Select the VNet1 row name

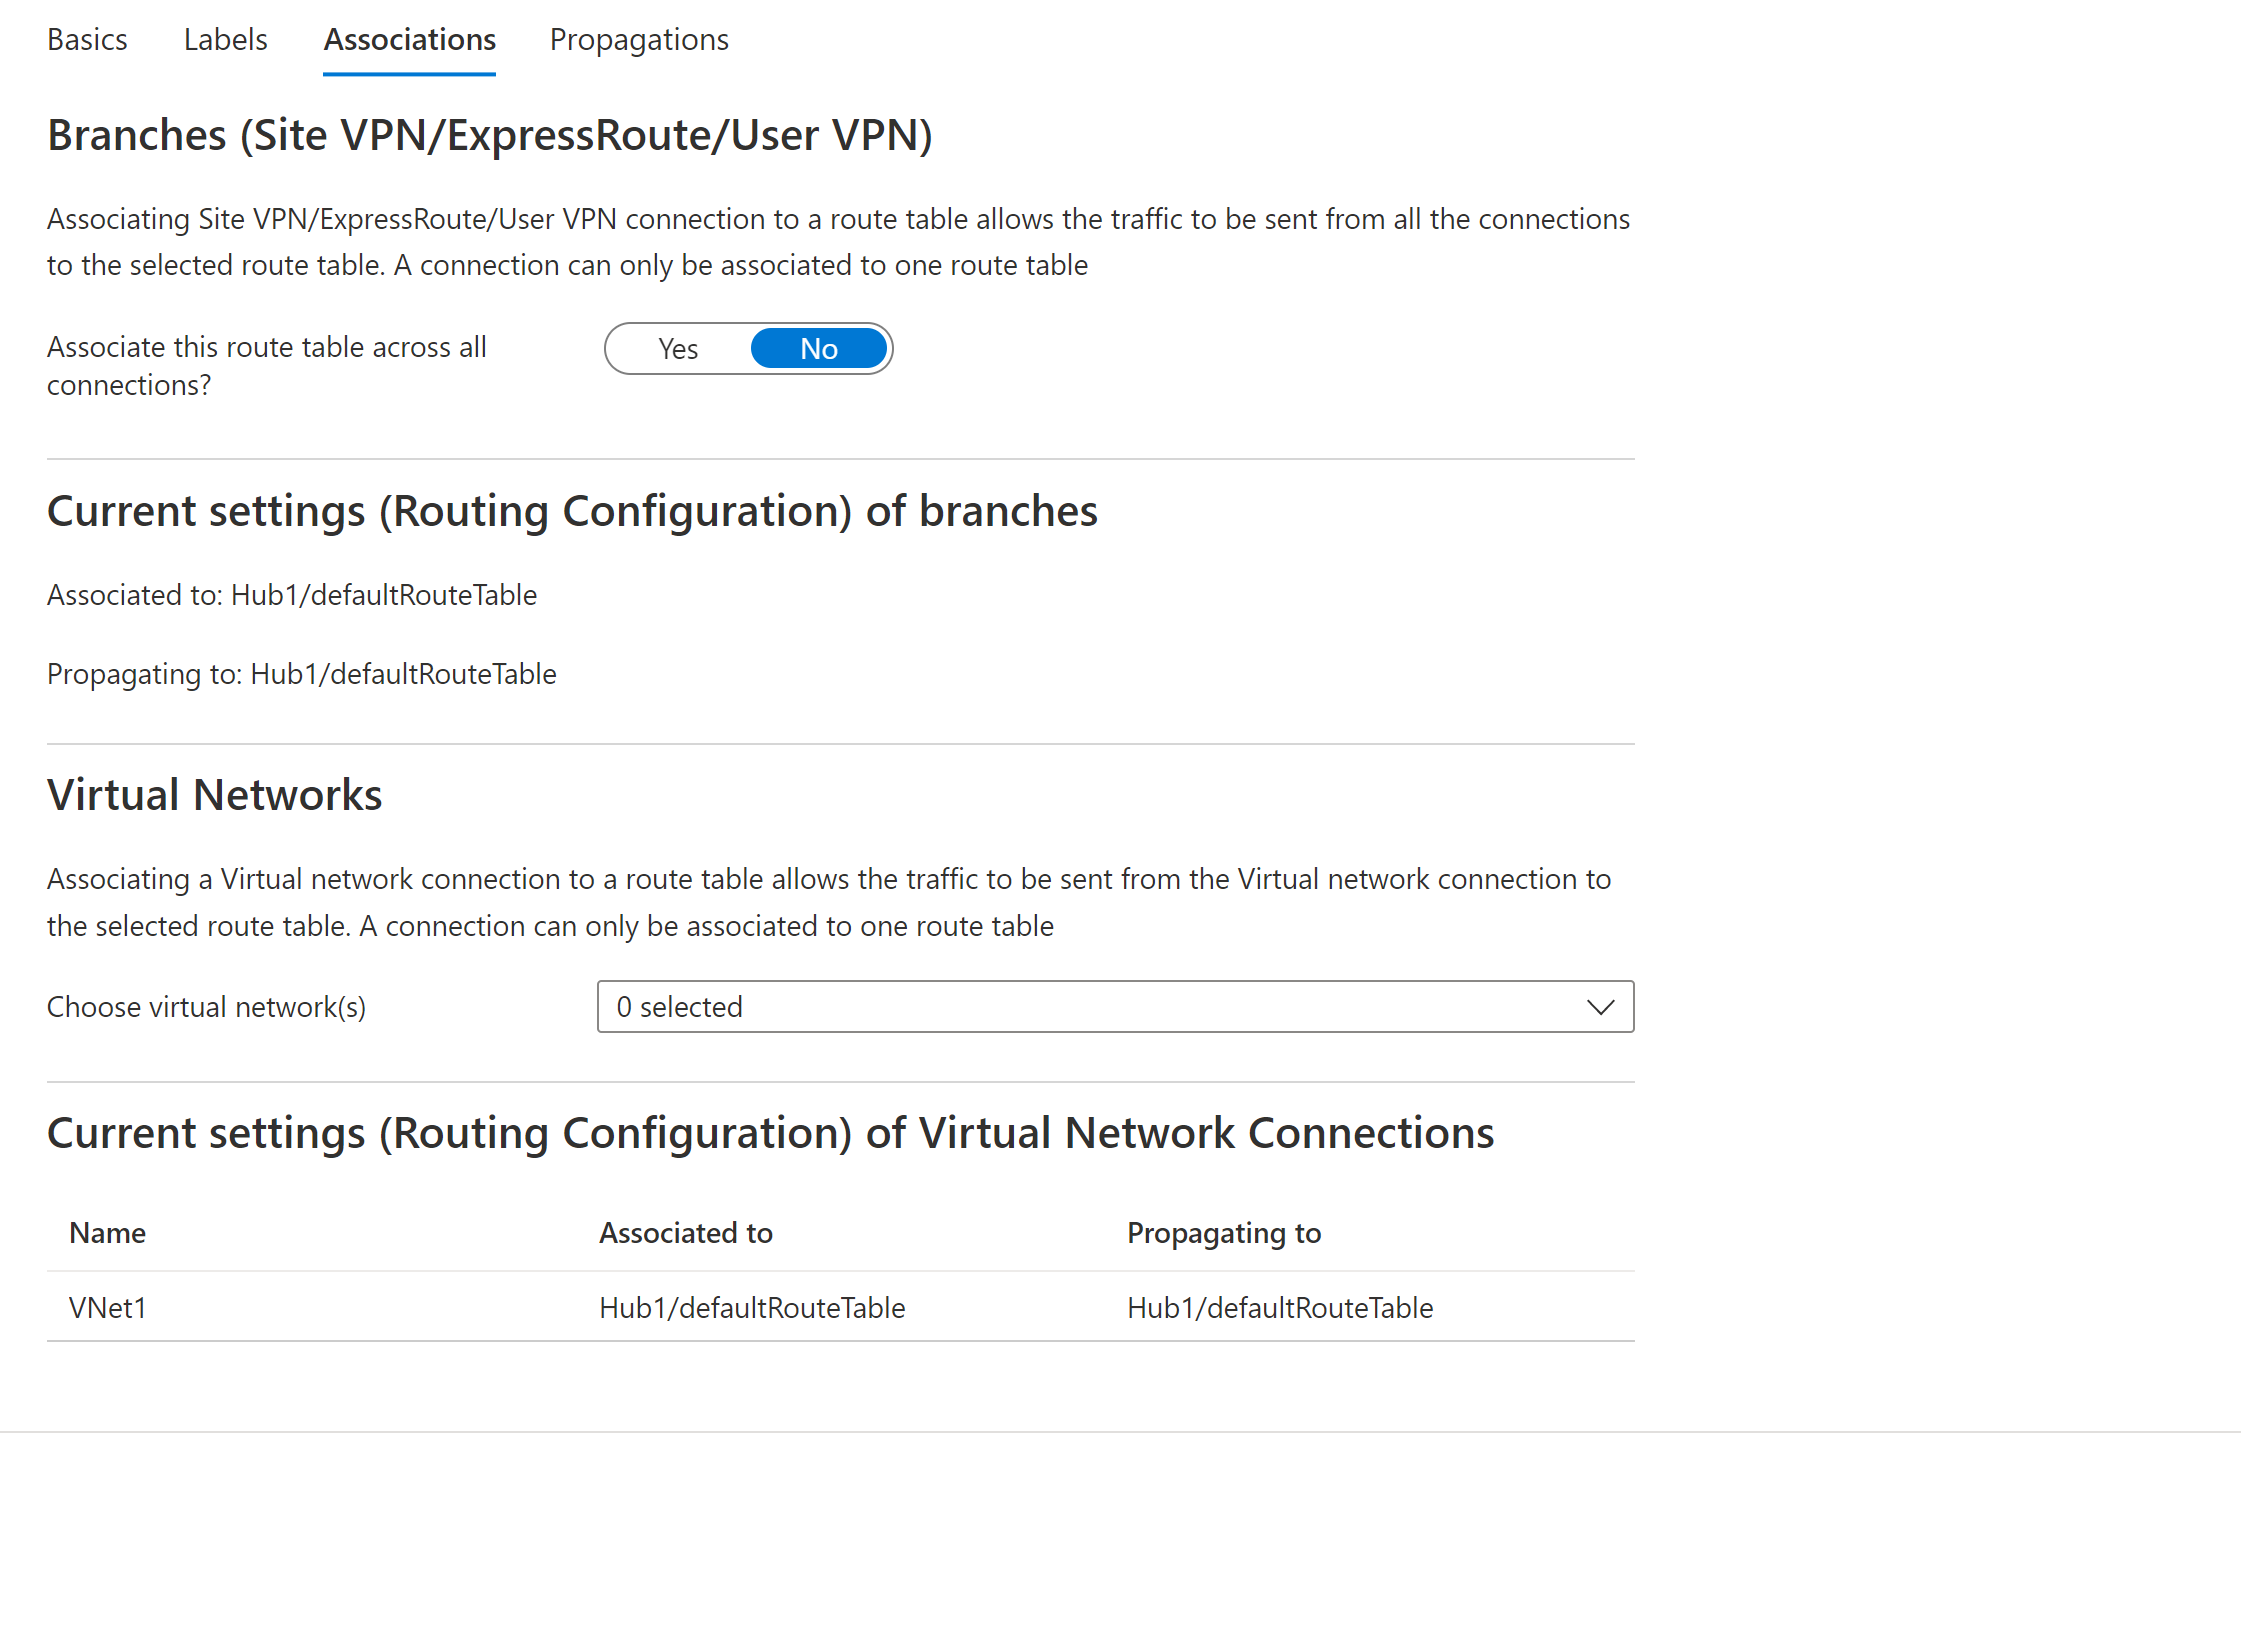tap(108, 1308)
